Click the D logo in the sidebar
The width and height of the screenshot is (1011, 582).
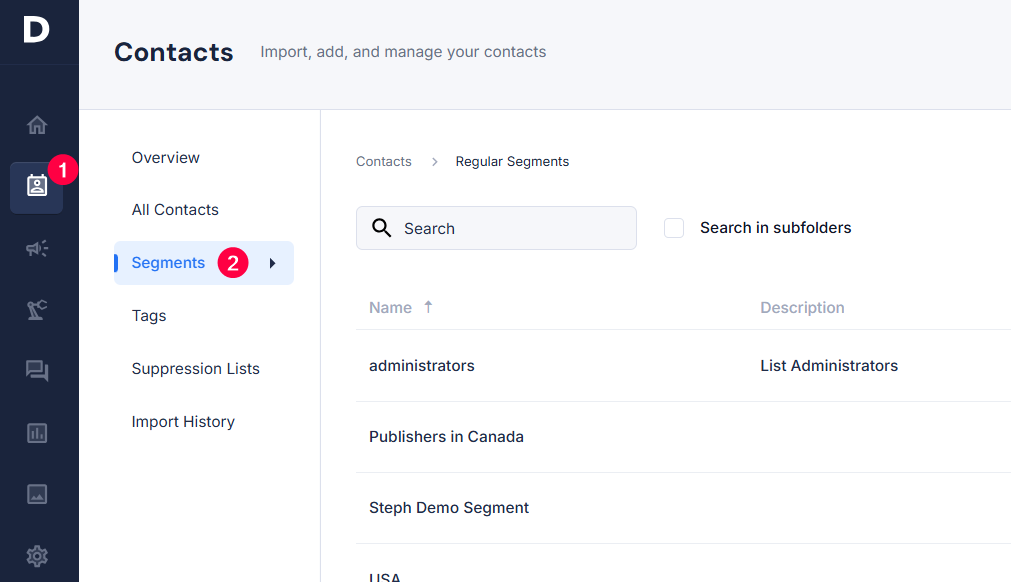pyautogui.click(x=36, y=30)
